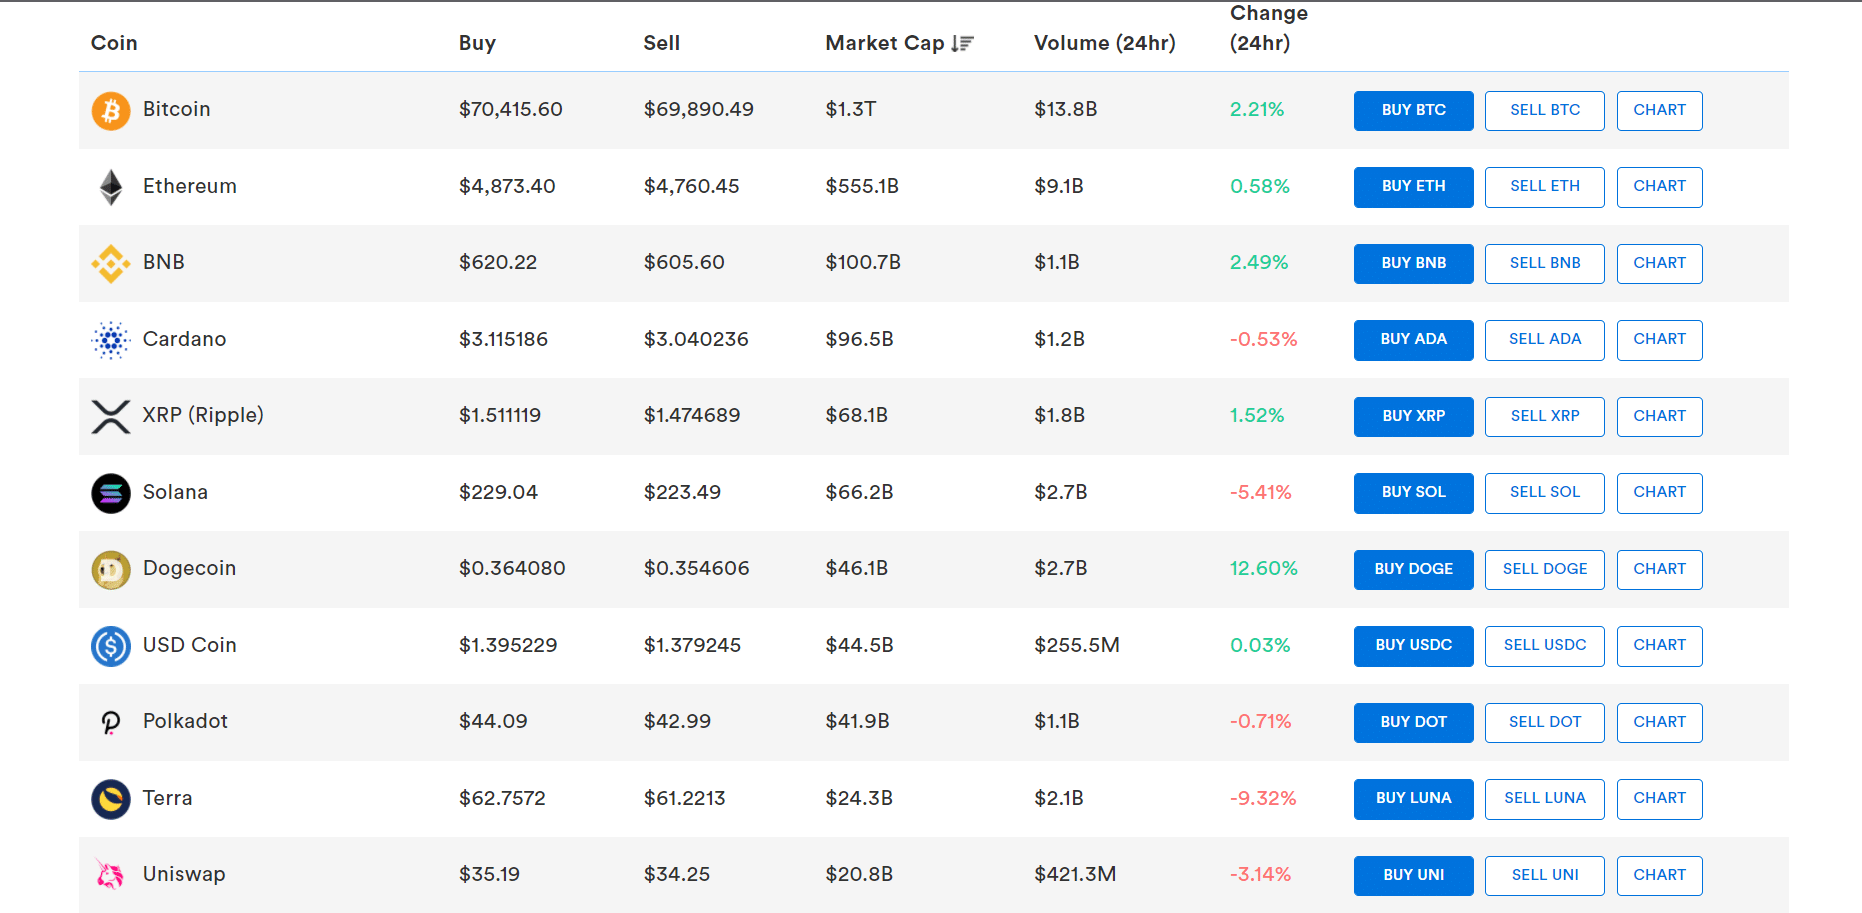Click the SELL BTC button
This screenshot has width=1862, height=913.
(1545, 111)
